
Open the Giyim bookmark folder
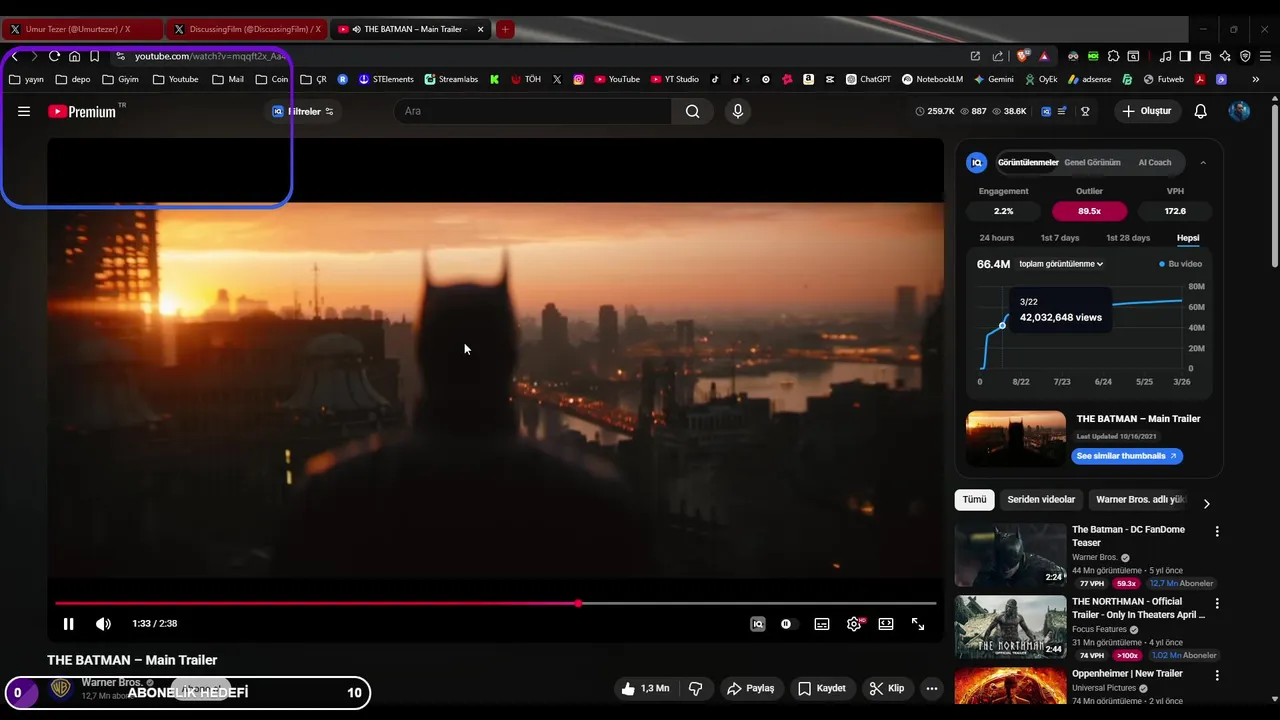pyautogui.click(x=120, y=79)
